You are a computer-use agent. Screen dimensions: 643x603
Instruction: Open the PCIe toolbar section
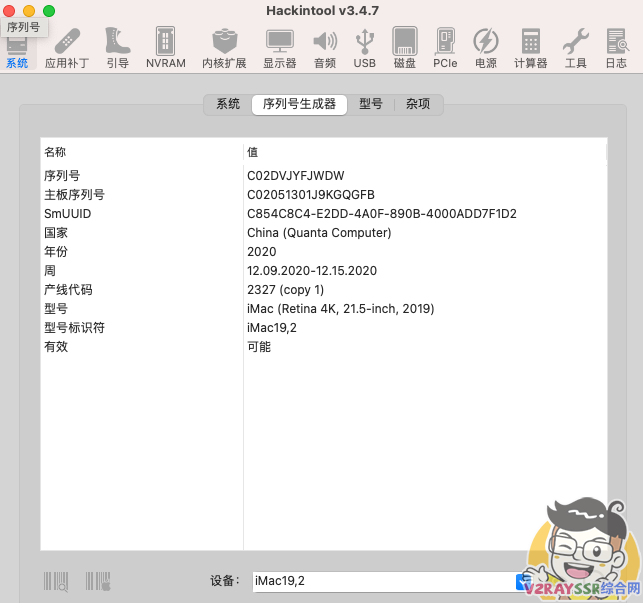445,47
